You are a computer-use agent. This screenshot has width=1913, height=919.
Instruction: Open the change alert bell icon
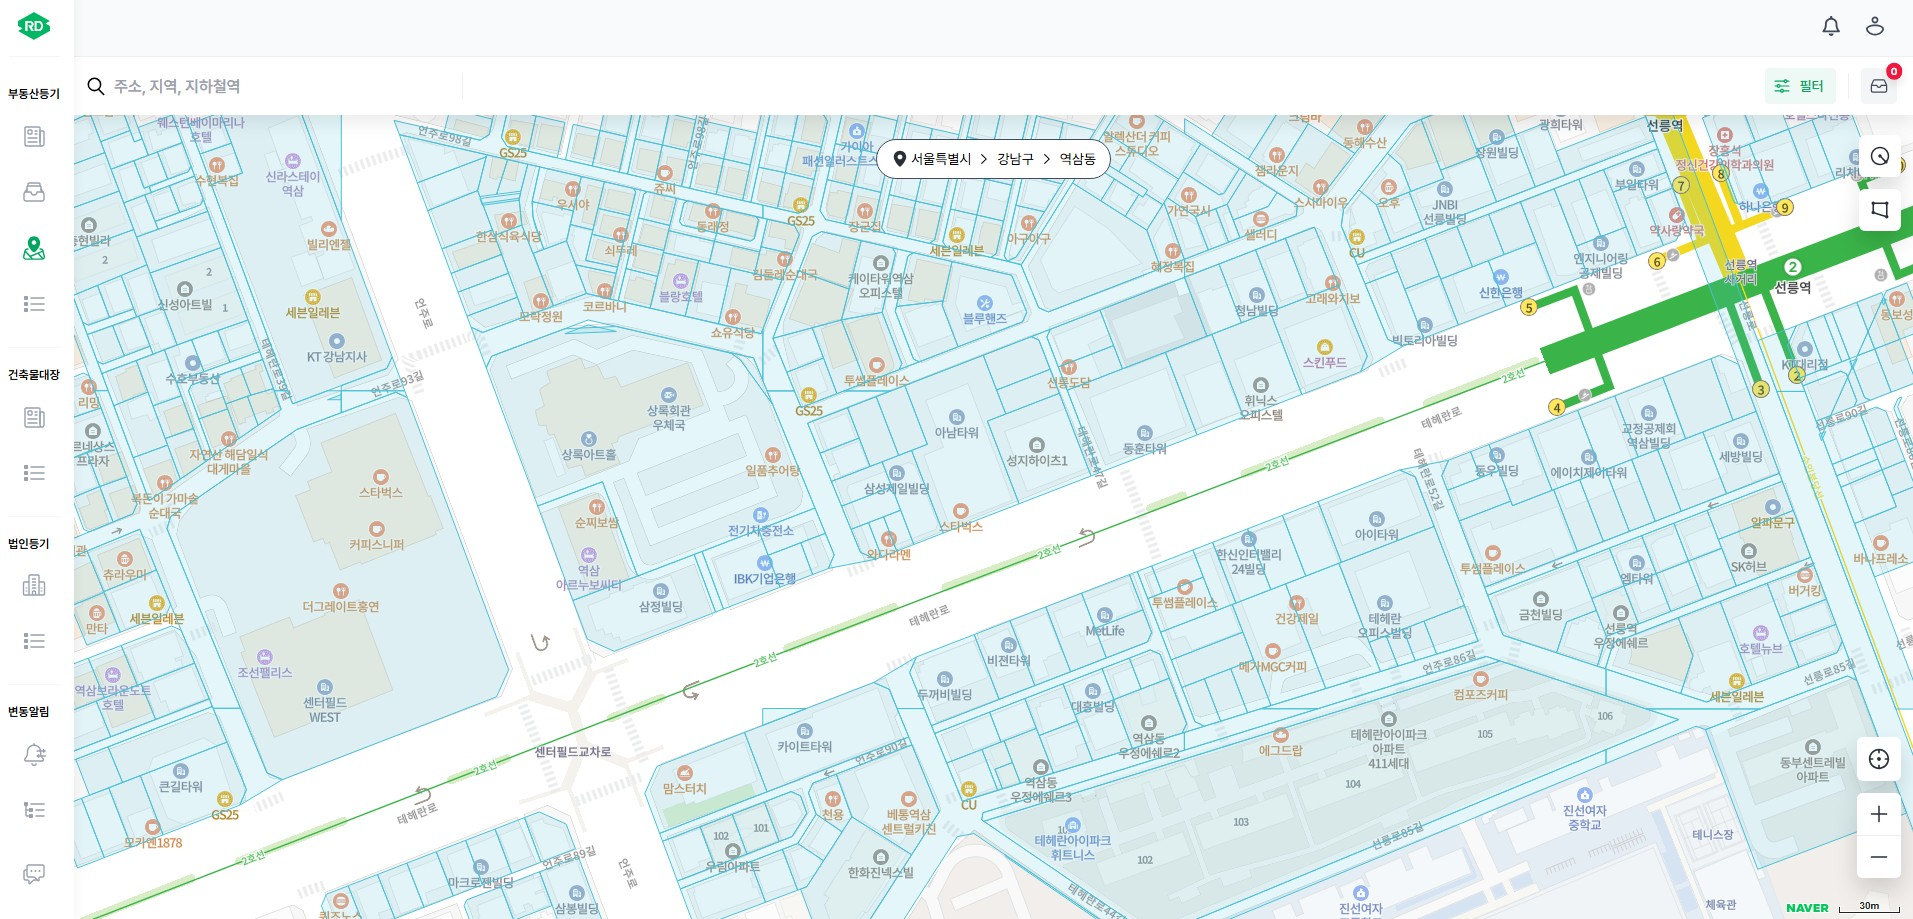pyautogui.click(x=34, y=755)
